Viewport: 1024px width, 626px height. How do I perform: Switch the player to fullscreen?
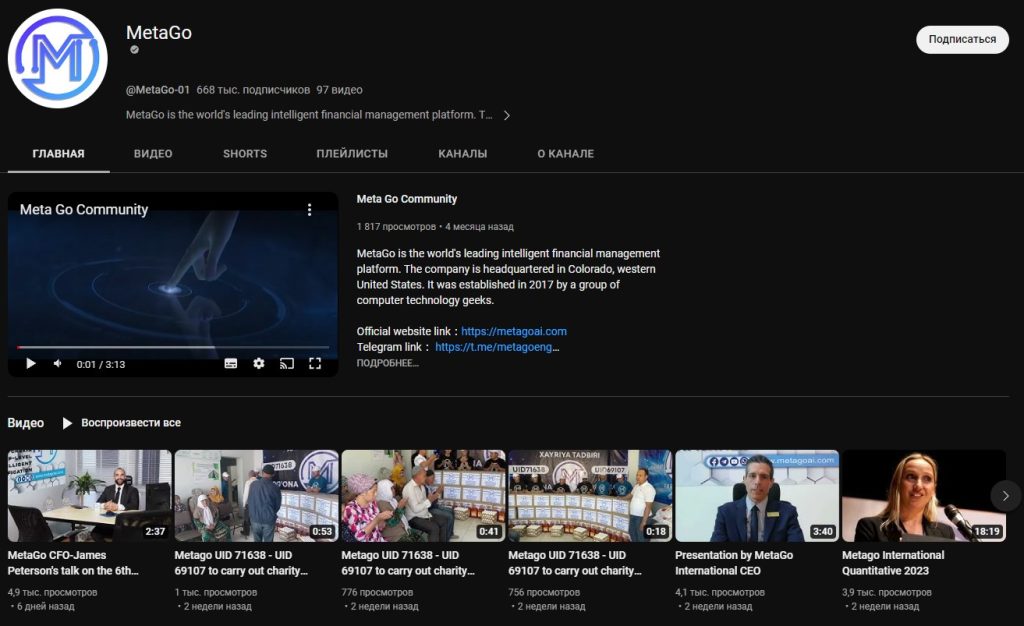[315, 364]
